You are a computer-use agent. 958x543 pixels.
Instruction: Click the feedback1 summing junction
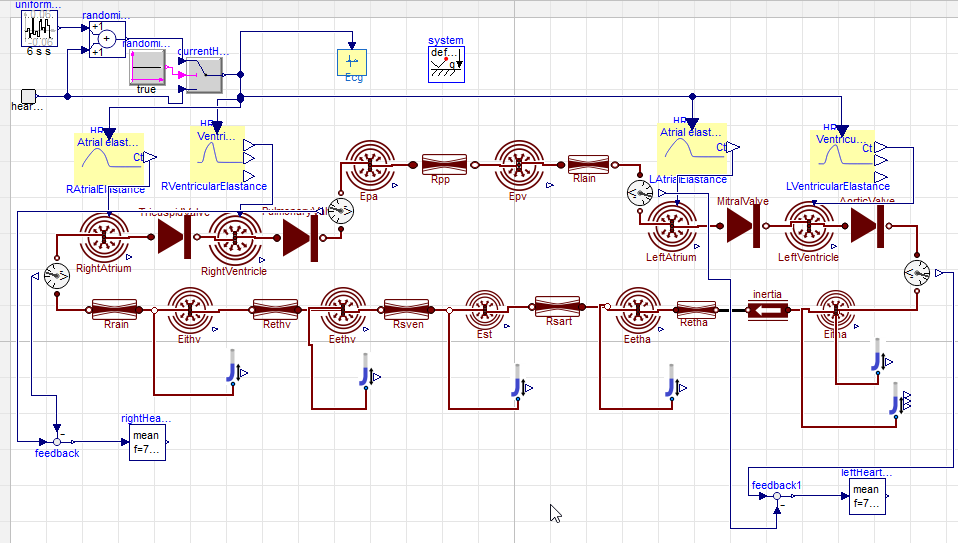tap(777, 496)
